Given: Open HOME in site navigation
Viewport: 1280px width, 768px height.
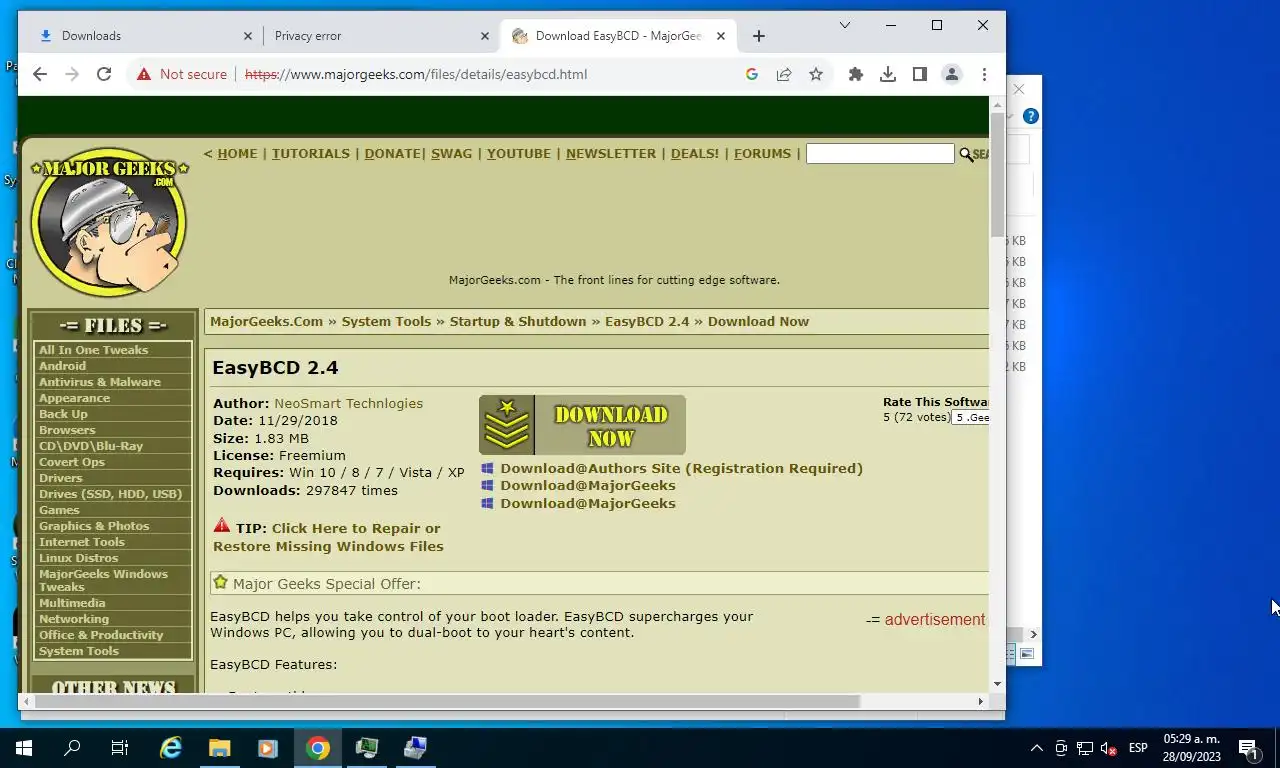Looking at the screenshot, I should (237, 154).
